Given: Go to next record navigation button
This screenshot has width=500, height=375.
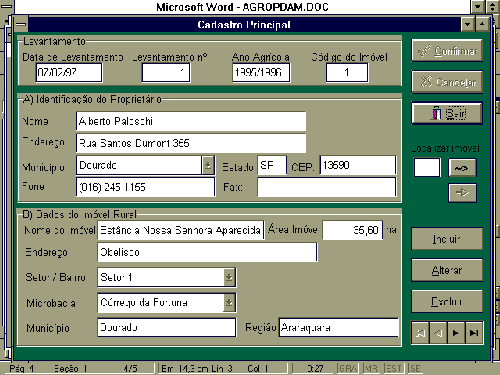Looking at the screenshot, I should (456, 333).
